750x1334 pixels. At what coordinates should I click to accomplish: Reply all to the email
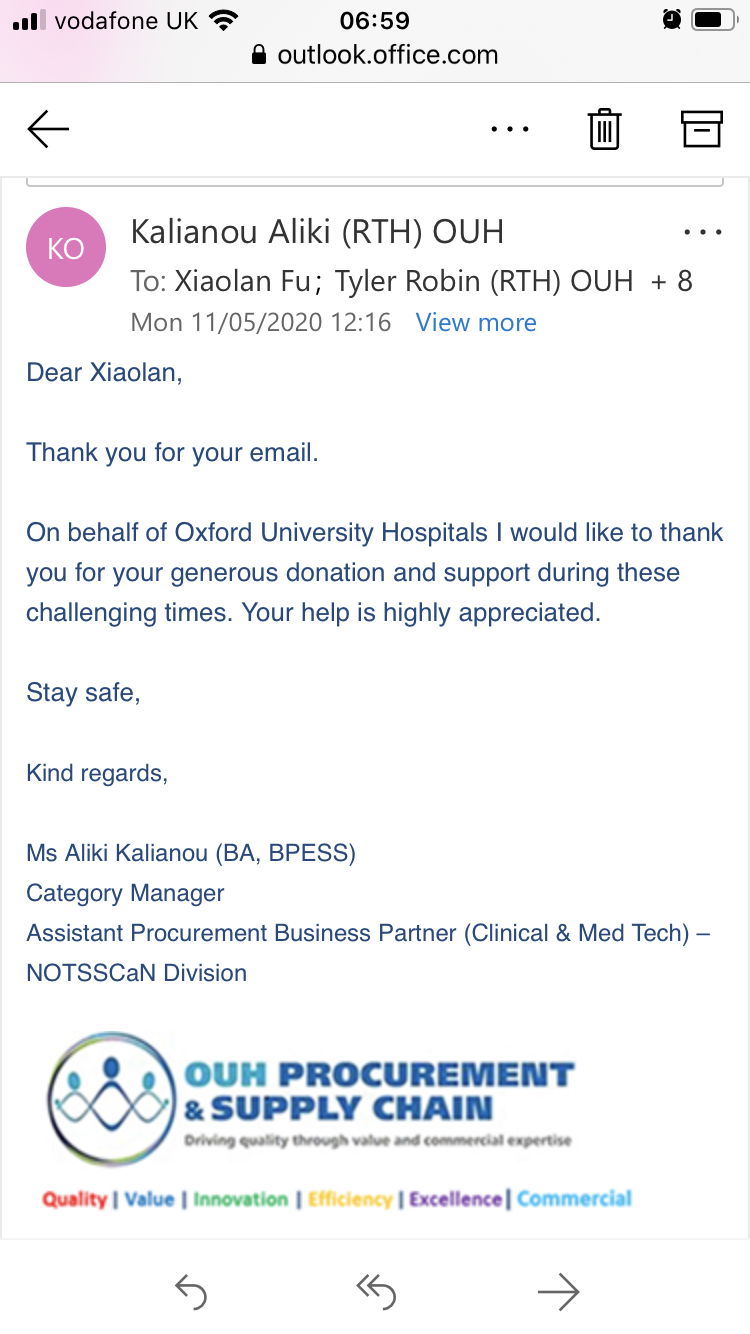(x=375, y=1291)
